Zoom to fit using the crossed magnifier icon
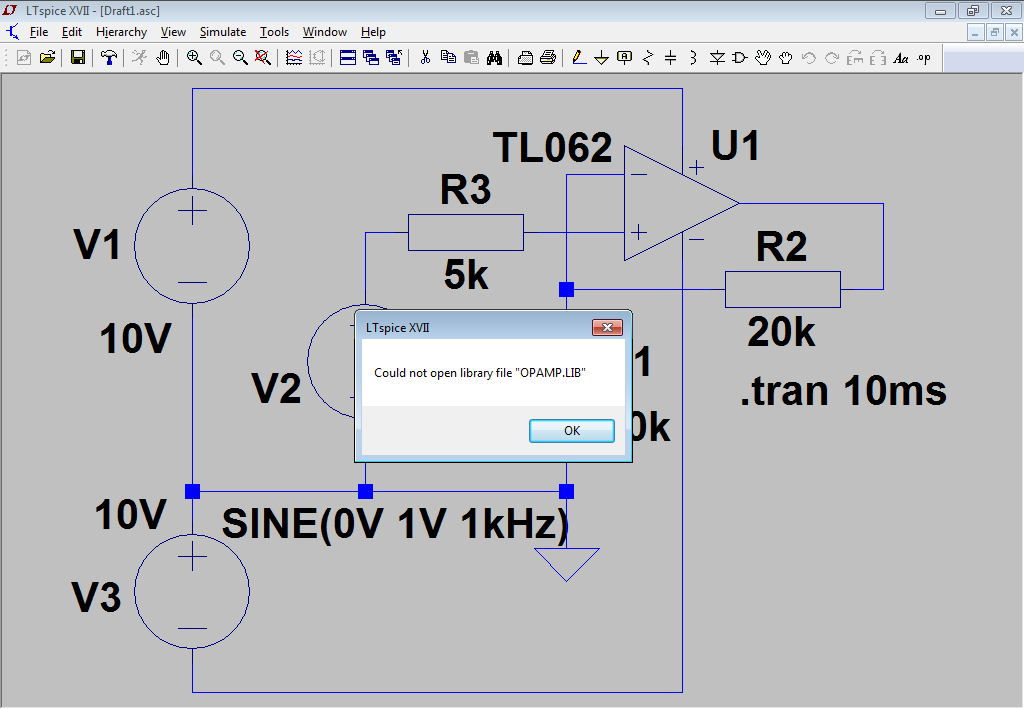 pos(263,58)
